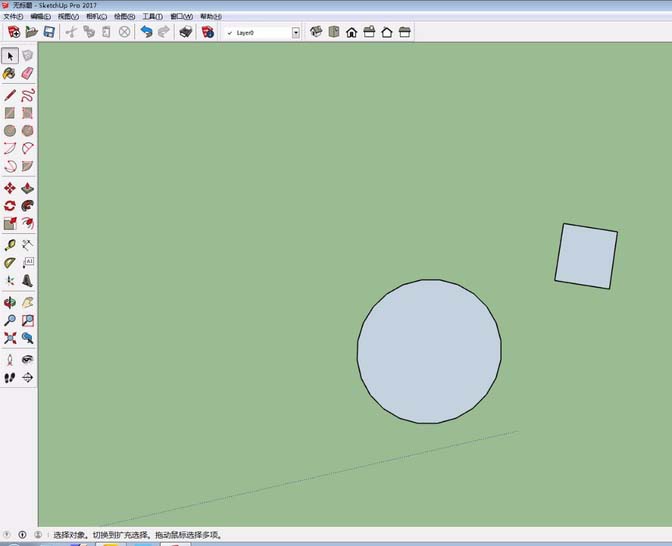Switch to Front view house icon
The height and width of the screenshot is (546, 672).
(x=352, y=32)
